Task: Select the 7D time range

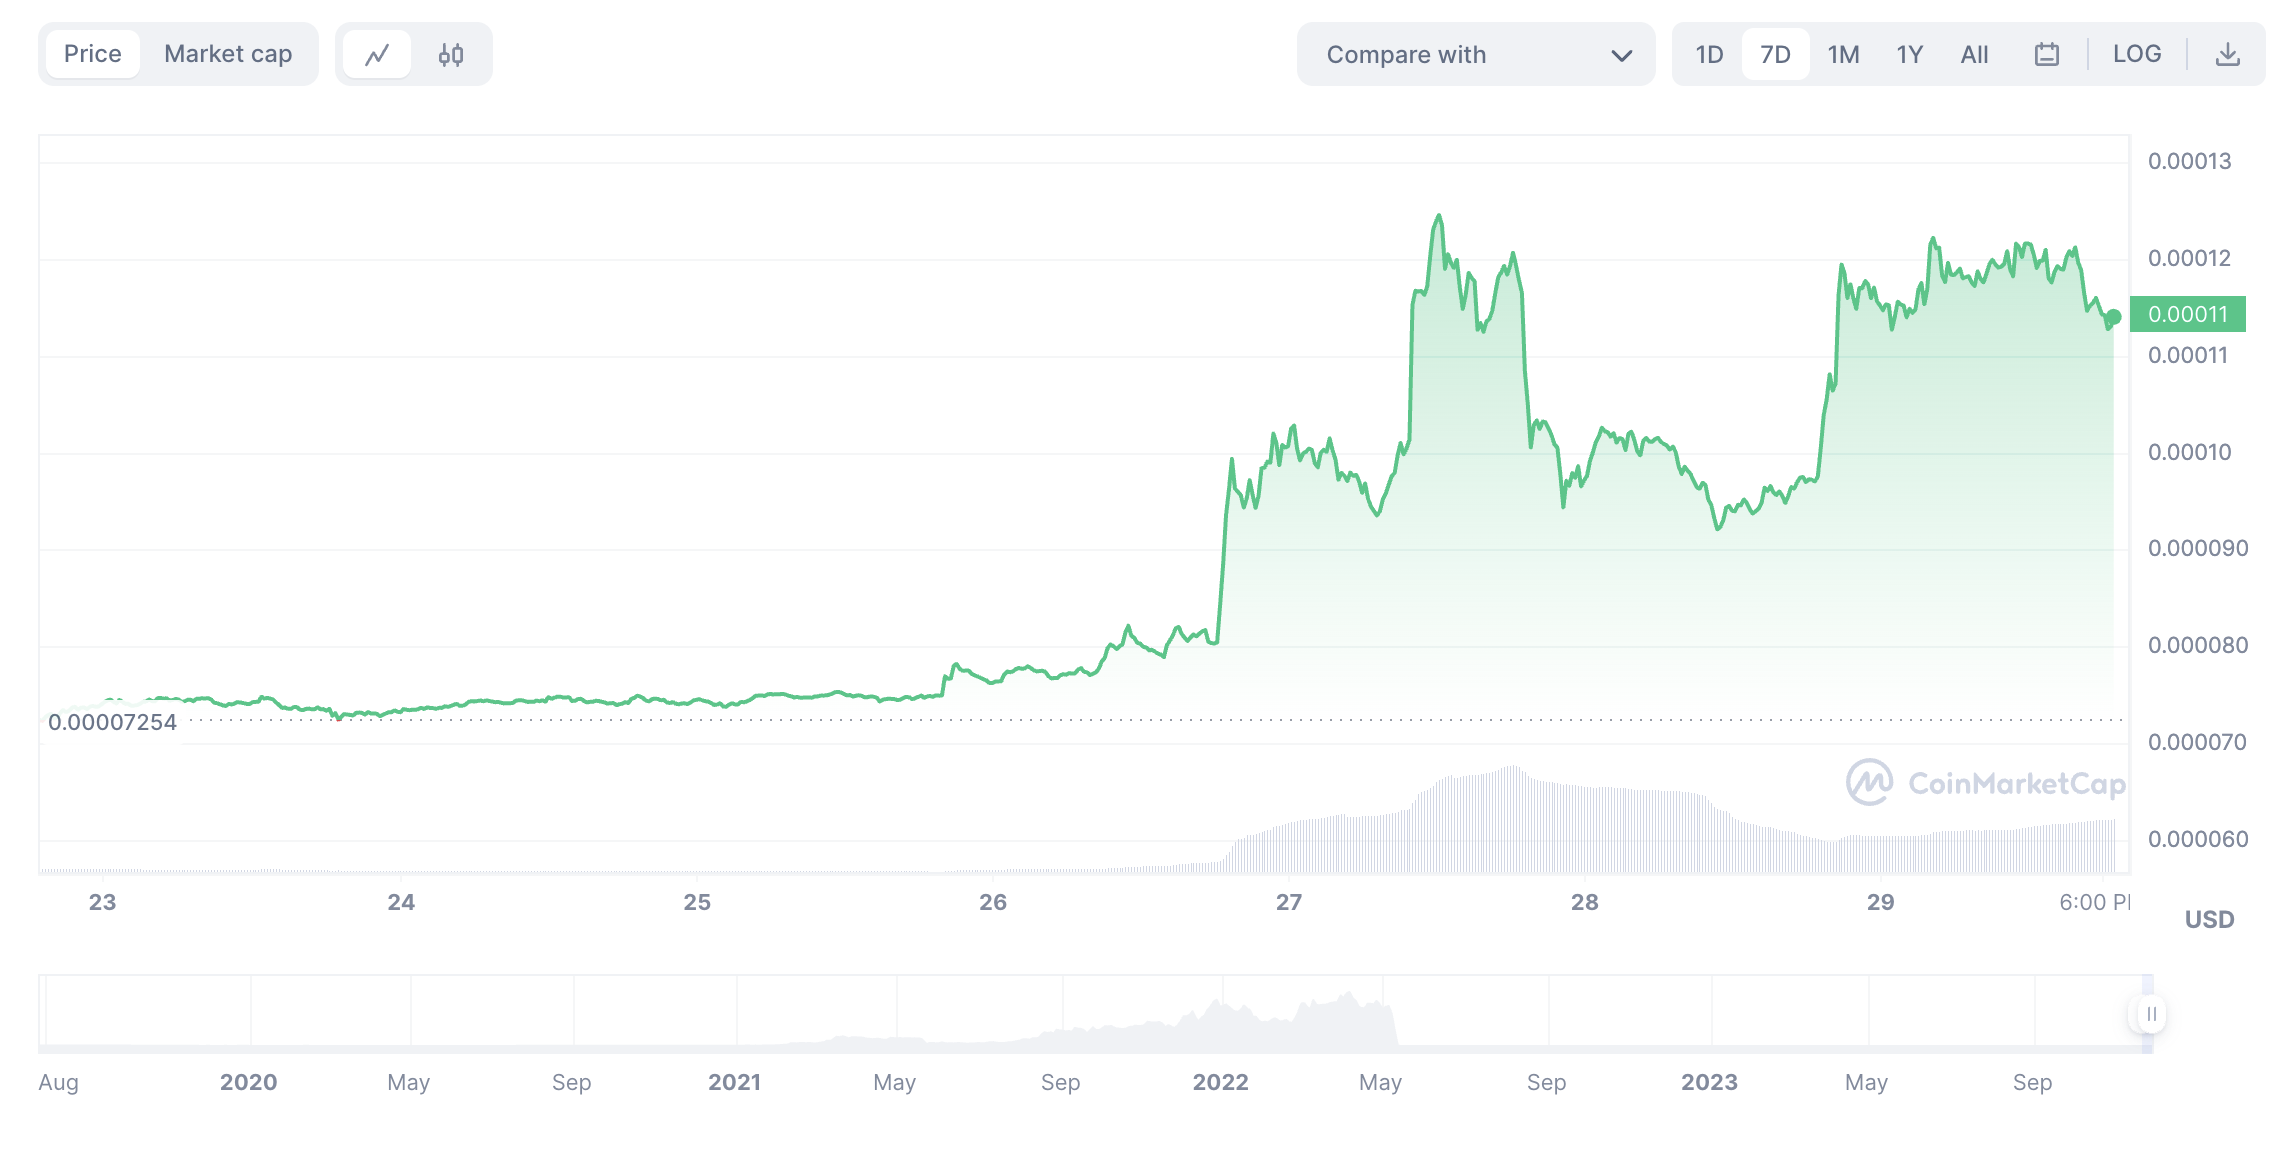Action: [x=1775, y=55]
